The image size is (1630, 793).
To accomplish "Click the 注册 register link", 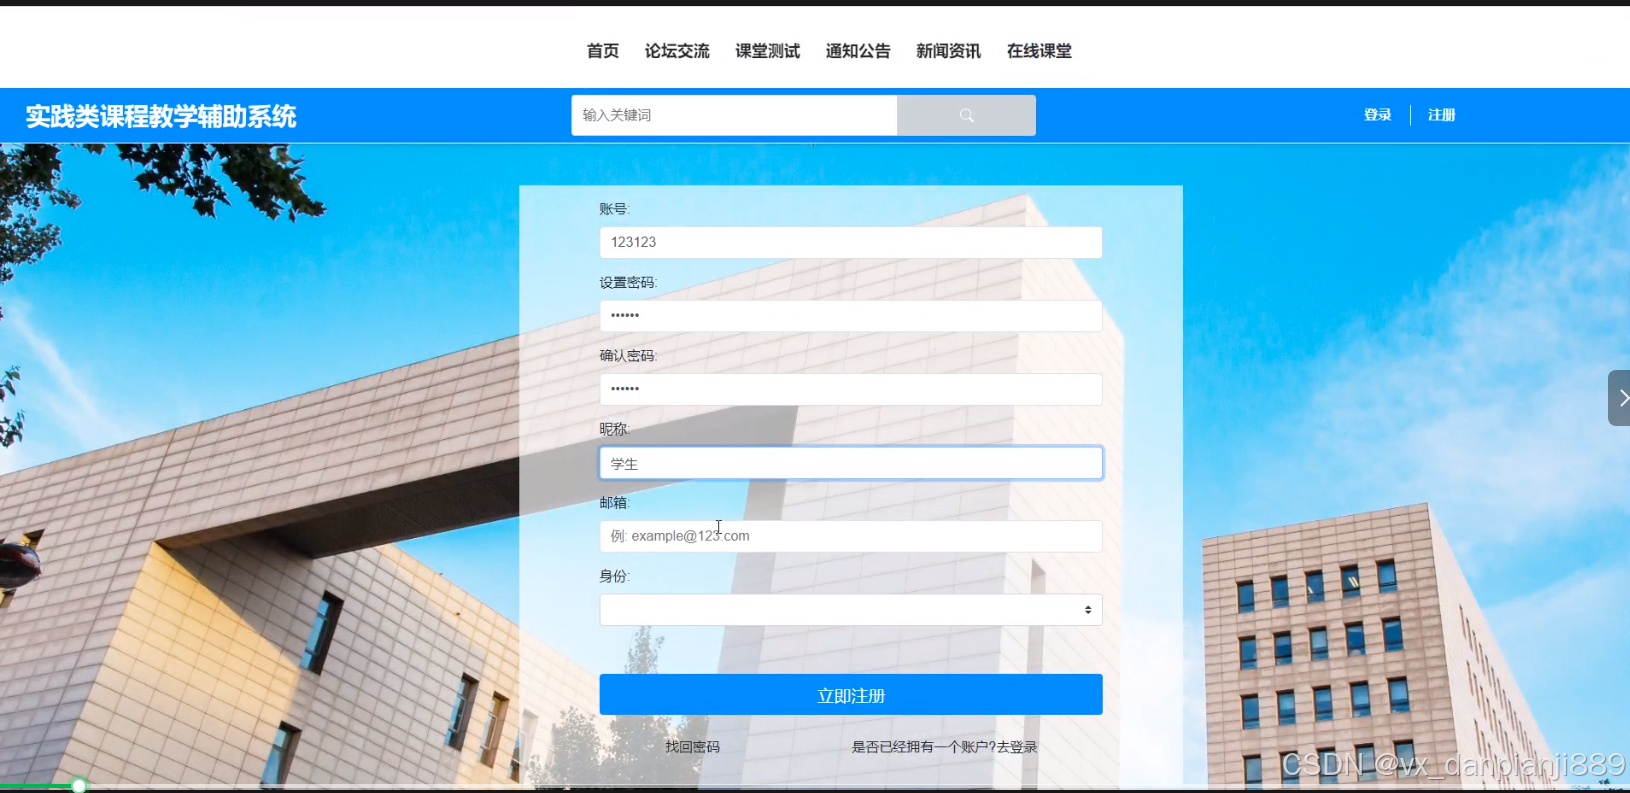I will pyautogui.click(x=1442, y=115).
